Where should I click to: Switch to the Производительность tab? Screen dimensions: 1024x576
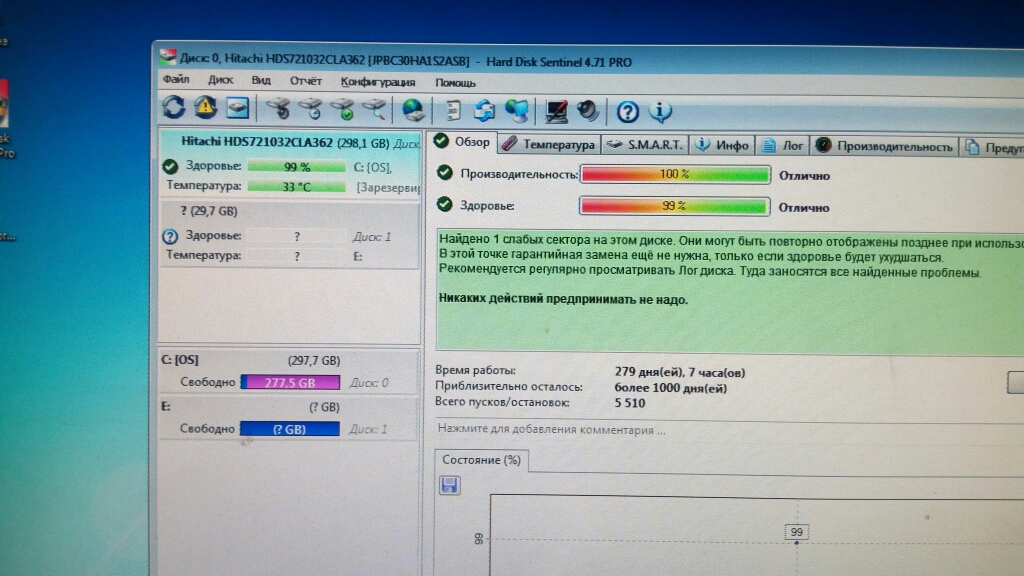click(x=885, y=146)
